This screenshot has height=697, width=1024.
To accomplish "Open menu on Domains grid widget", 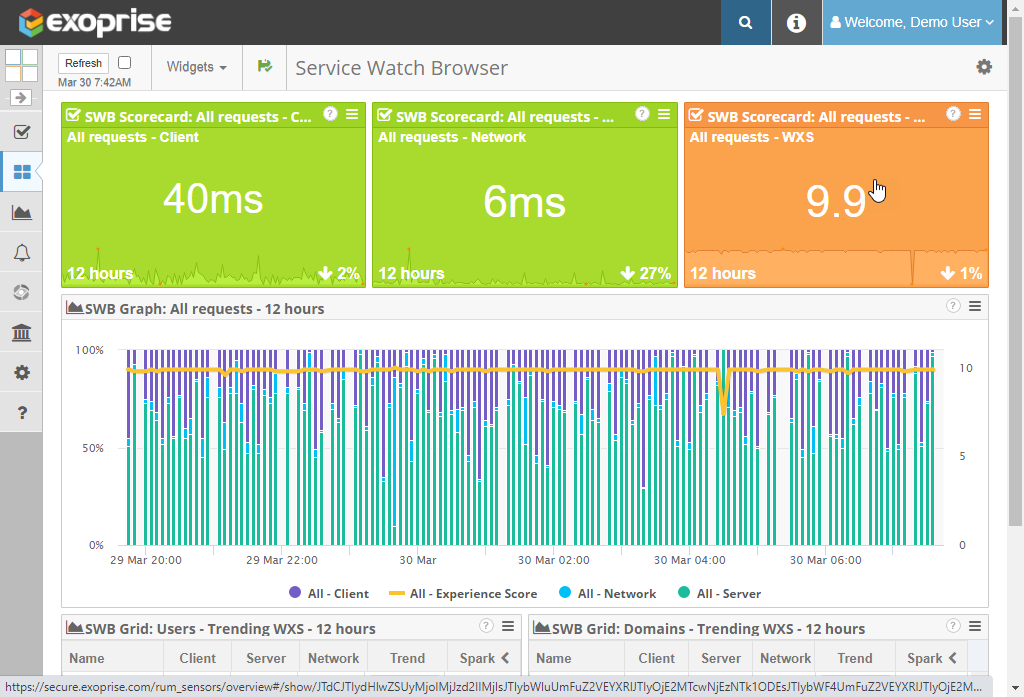I will point(975,626).
